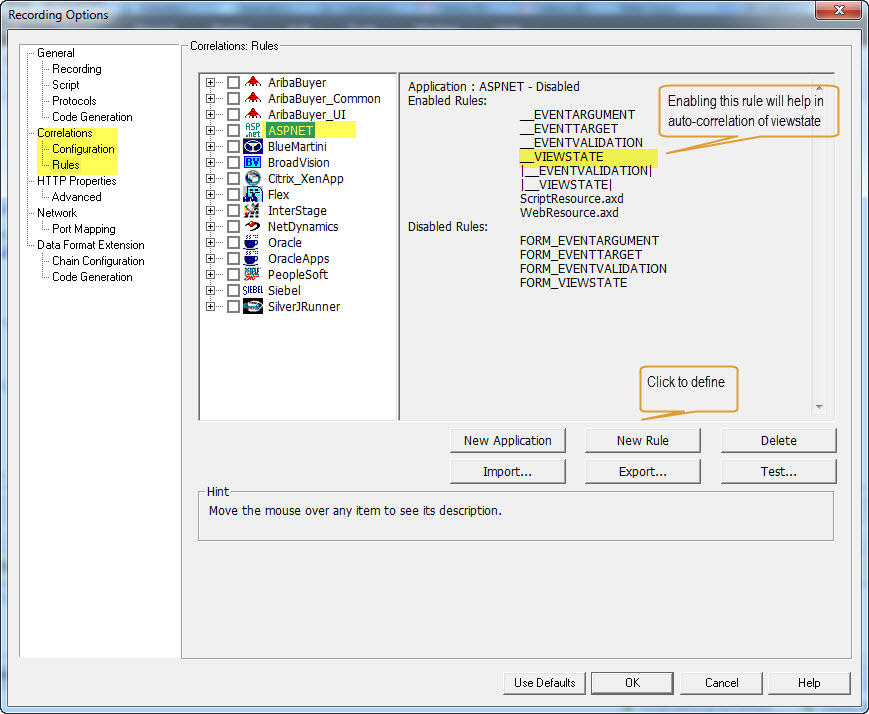869x714 pixels.
Task: Enable the ASPNET rules checkbox
Action: tap(233, 131)
